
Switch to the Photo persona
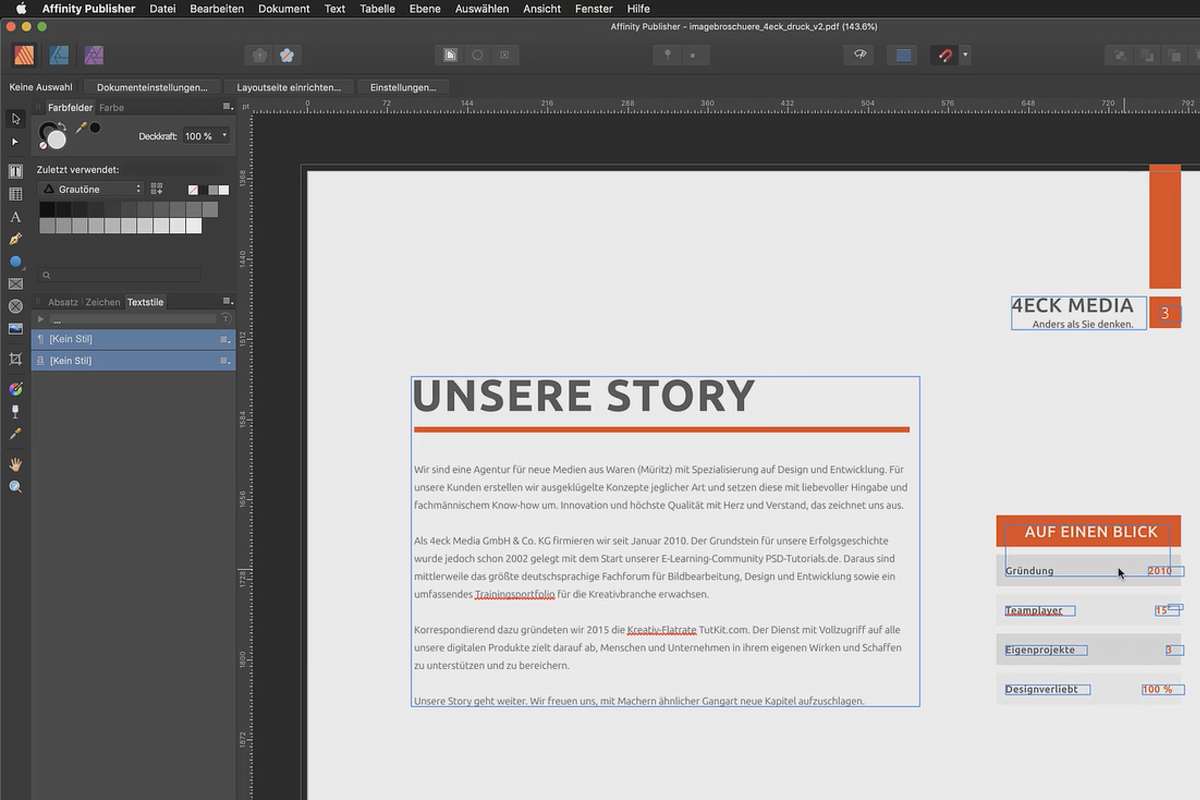click(94, 55)
